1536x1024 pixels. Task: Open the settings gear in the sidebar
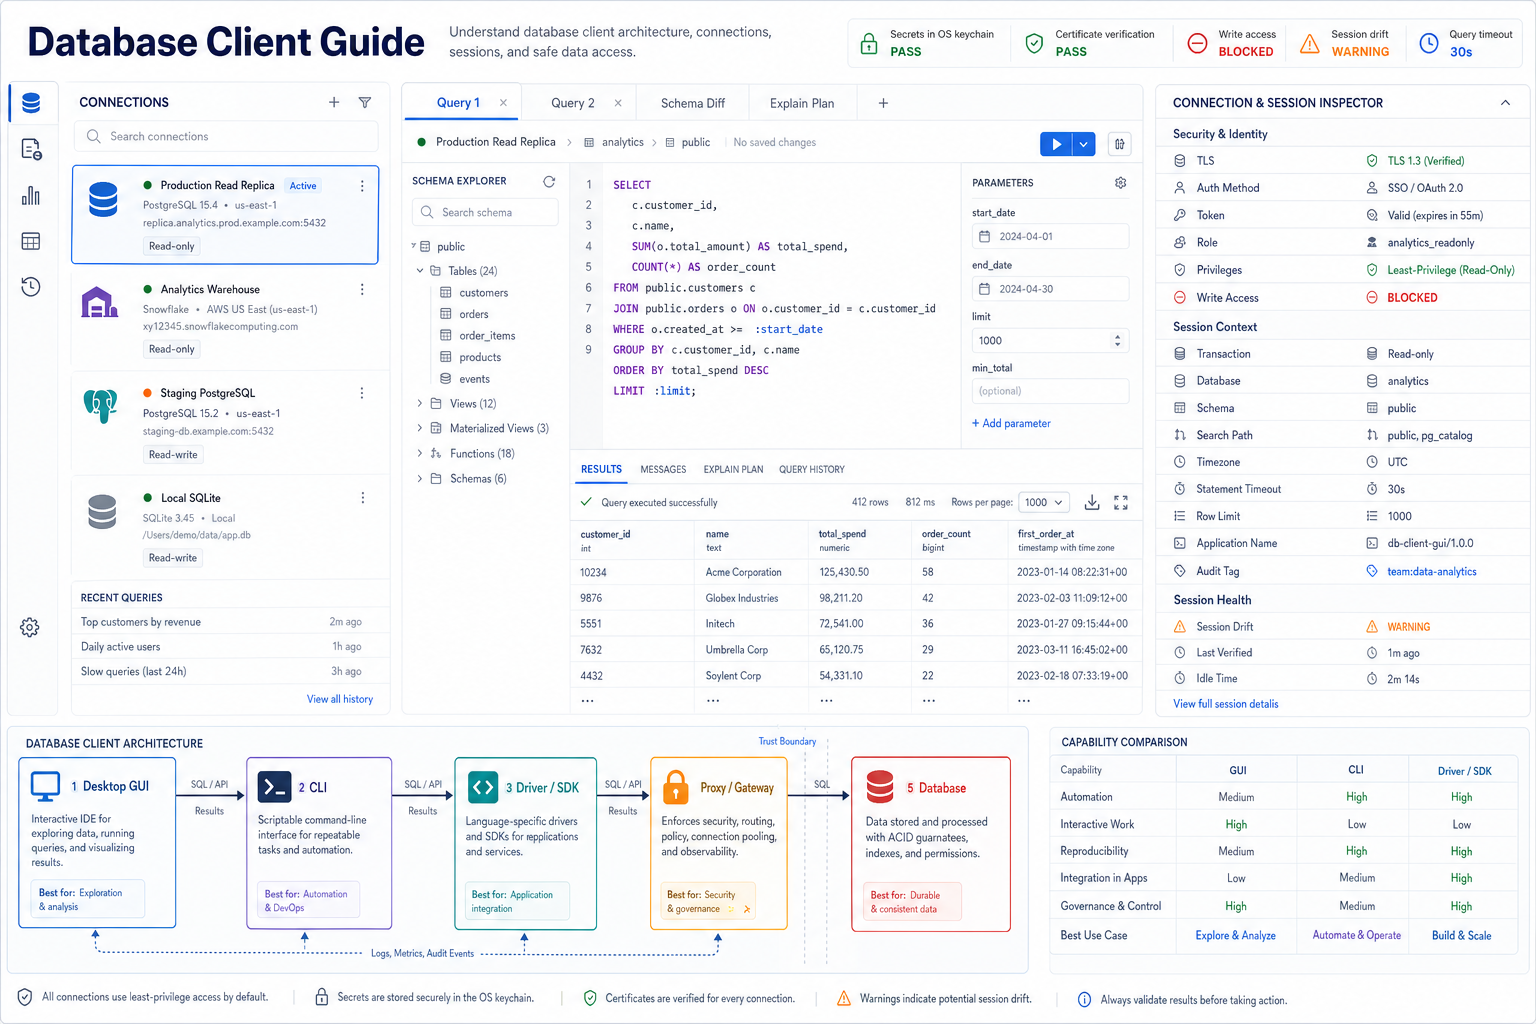pos(30,627)
